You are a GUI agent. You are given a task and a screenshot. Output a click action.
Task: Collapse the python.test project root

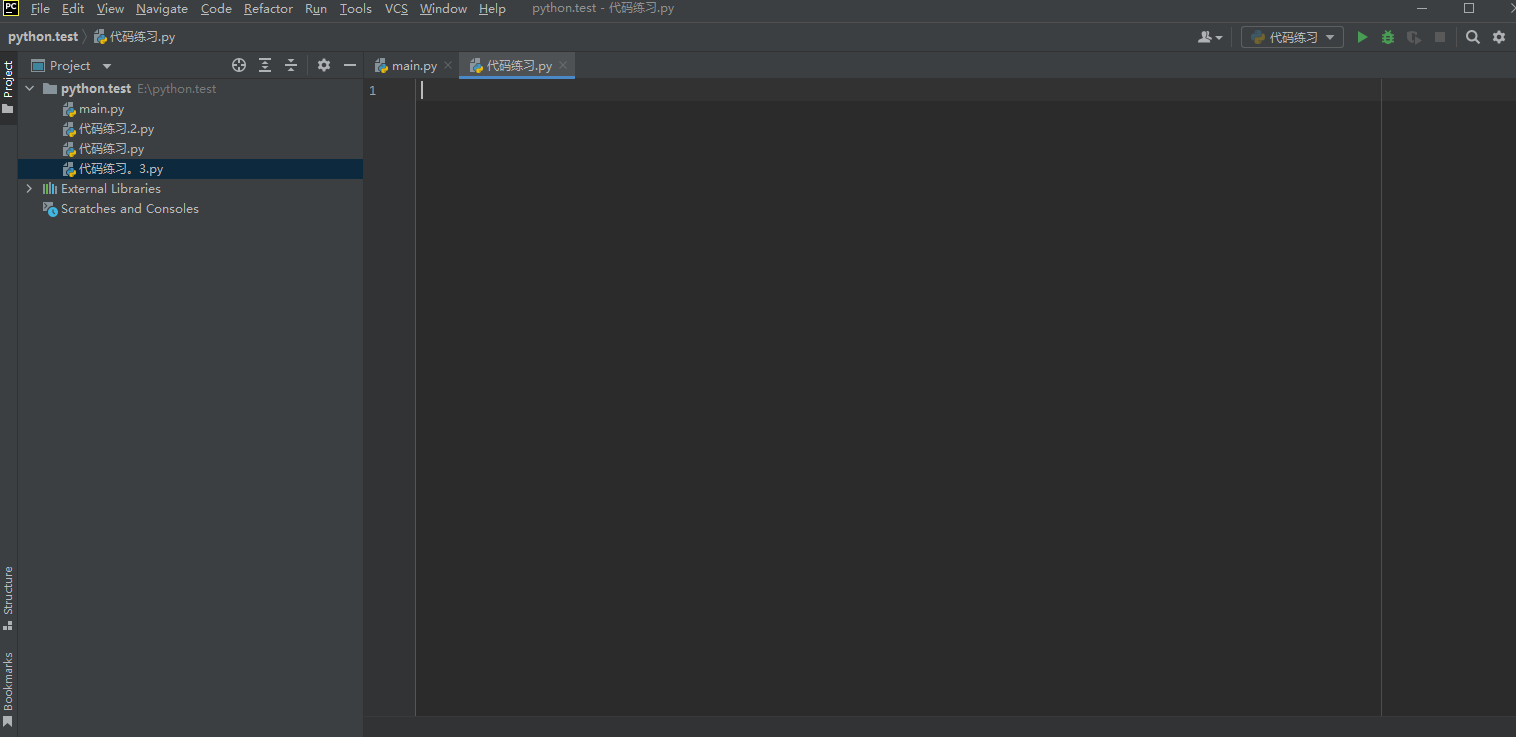(29, 88)
